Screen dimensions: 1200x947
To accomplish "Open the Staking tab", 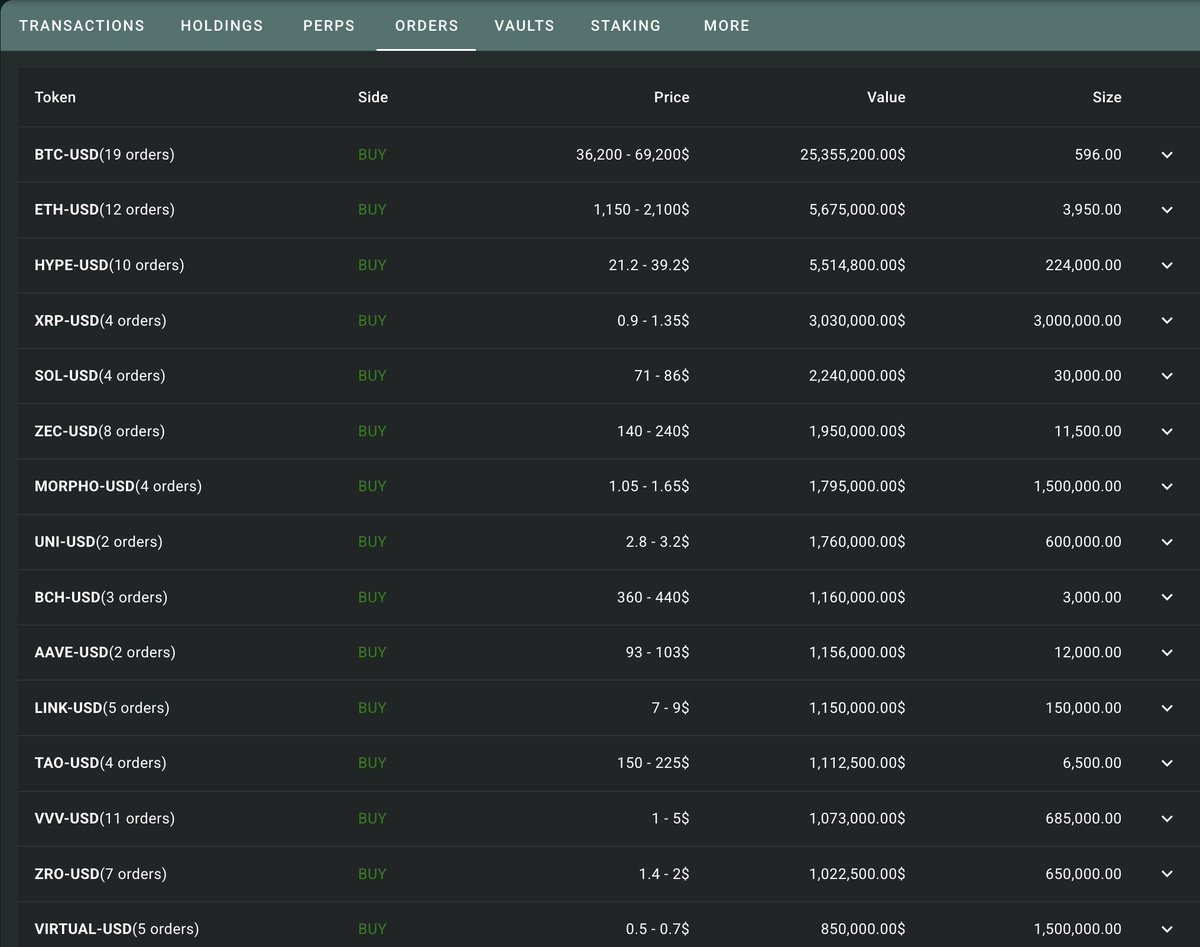I will tap(625, 26).
